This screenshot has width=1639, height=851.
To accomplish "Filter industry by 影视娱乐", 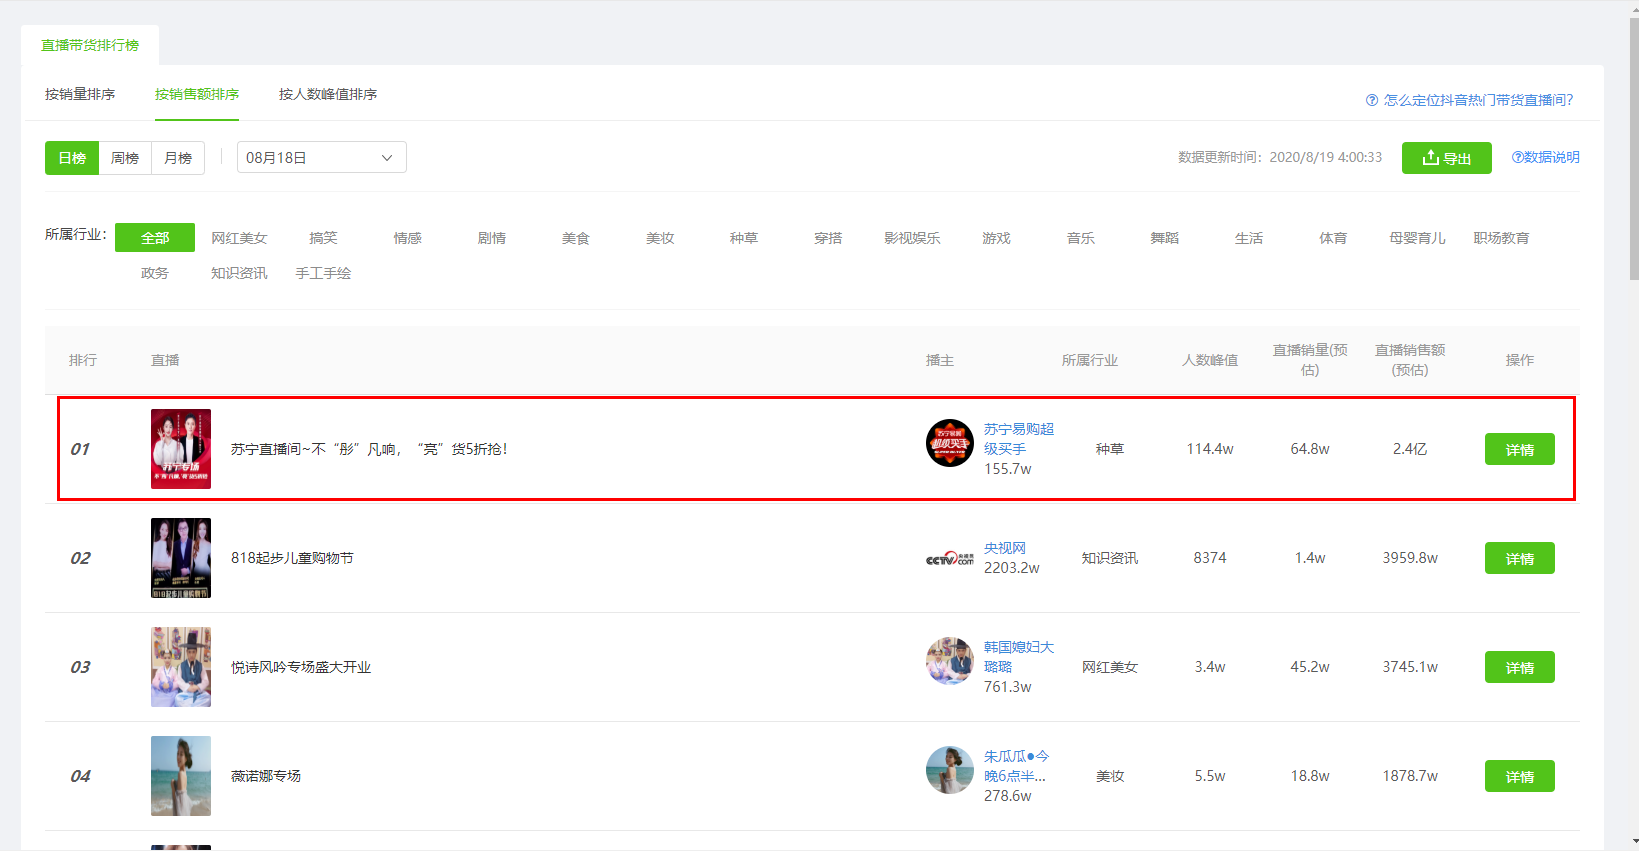I will coord(912,238).
